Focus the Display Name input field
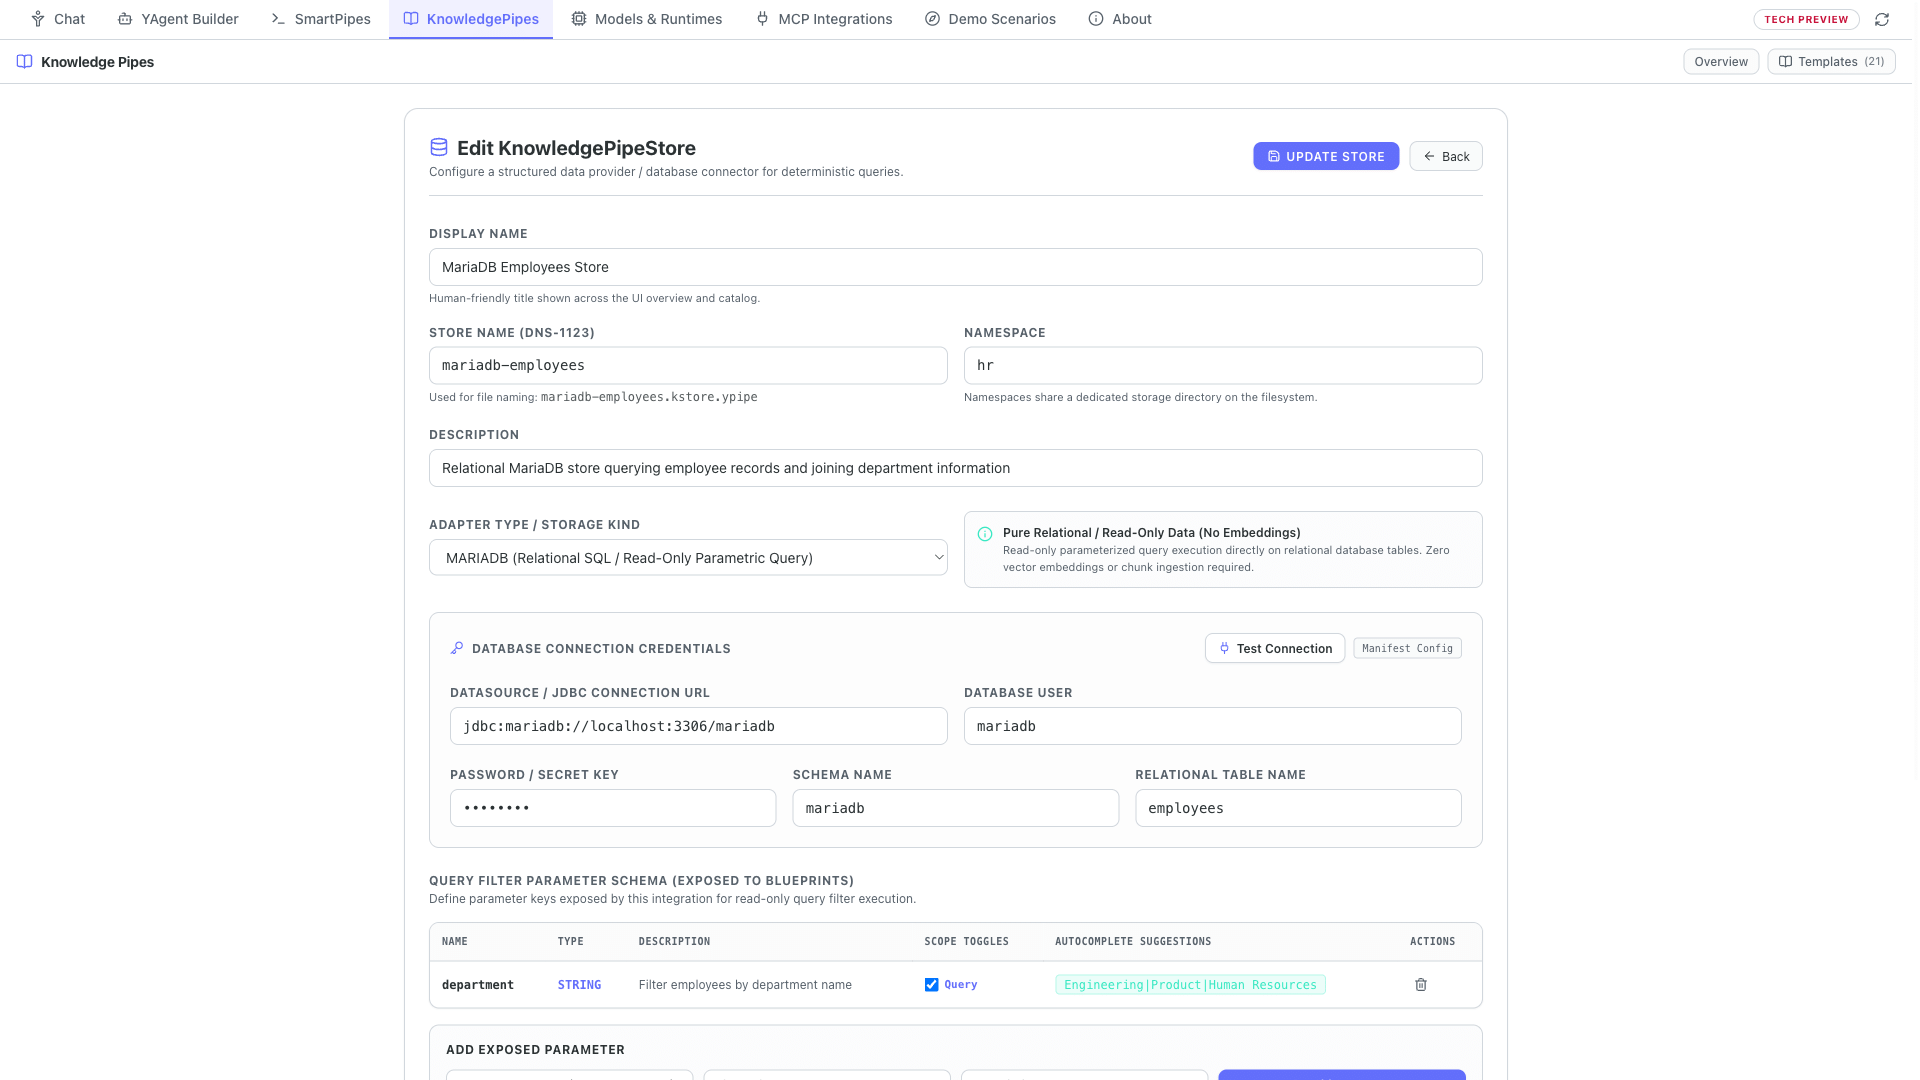Viewport: 1920px width, 1080px height. 955,267
